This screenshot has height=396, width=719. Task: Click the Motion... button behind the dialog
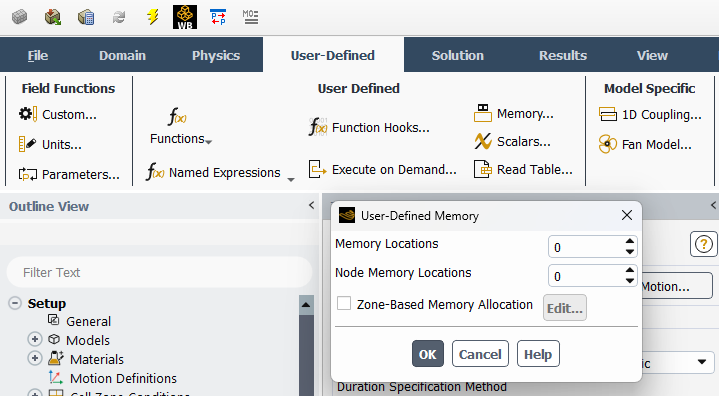pos(677,286)
